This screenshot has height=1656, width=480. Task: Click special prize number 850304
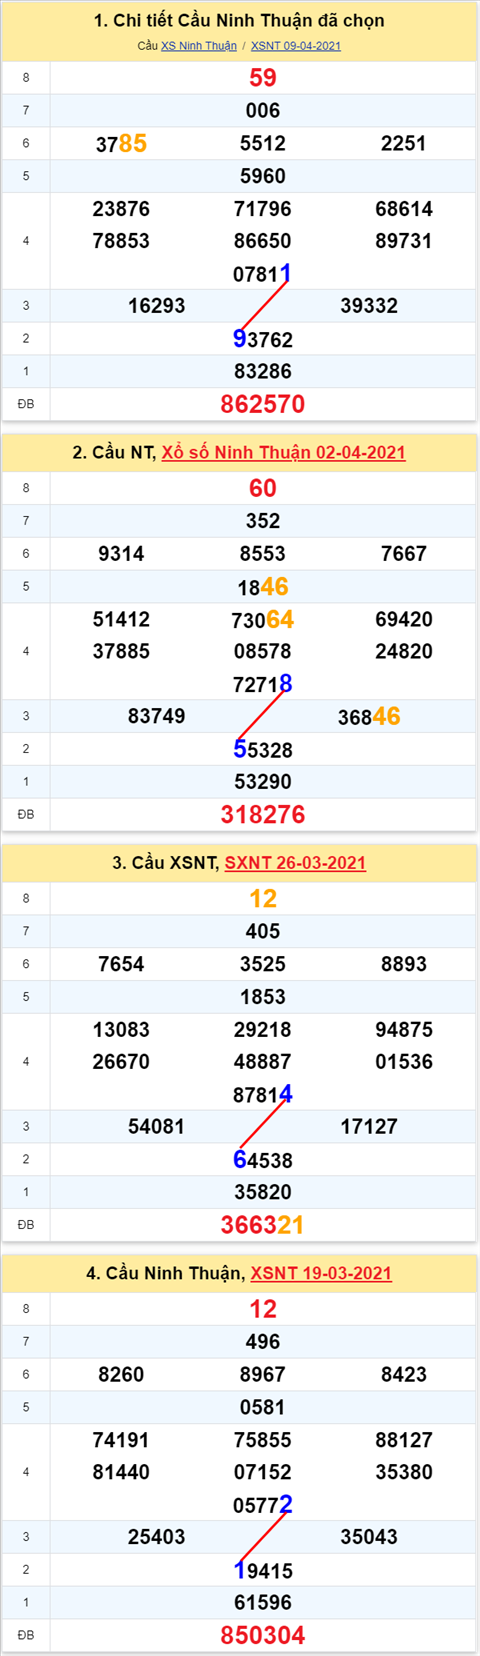tap(263, 1635)
